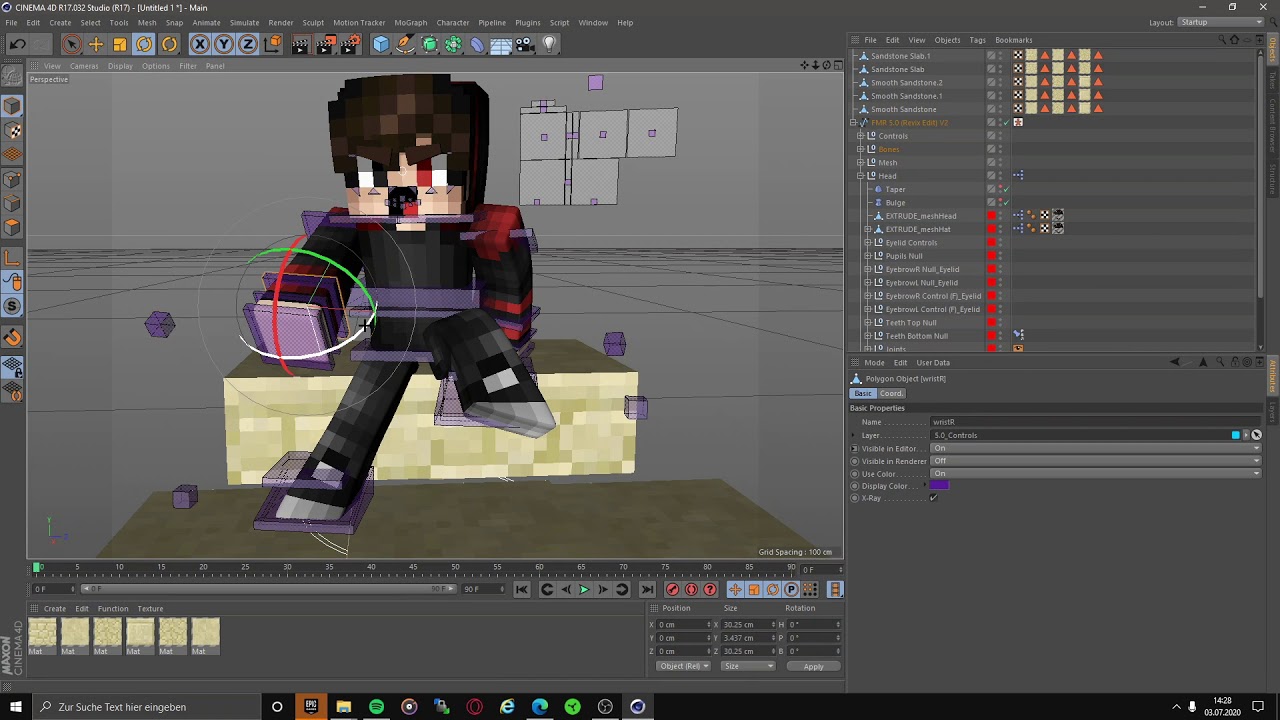Open the Object Manager Tags menu
Image resolution: width=1280 pixels, height=720 pixels.
[x=977, y=40]
